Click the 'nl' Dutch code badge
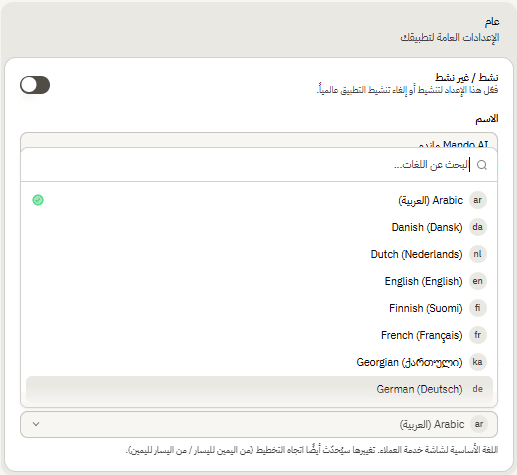Screen dimensions: 517x475 pos(478,254)
